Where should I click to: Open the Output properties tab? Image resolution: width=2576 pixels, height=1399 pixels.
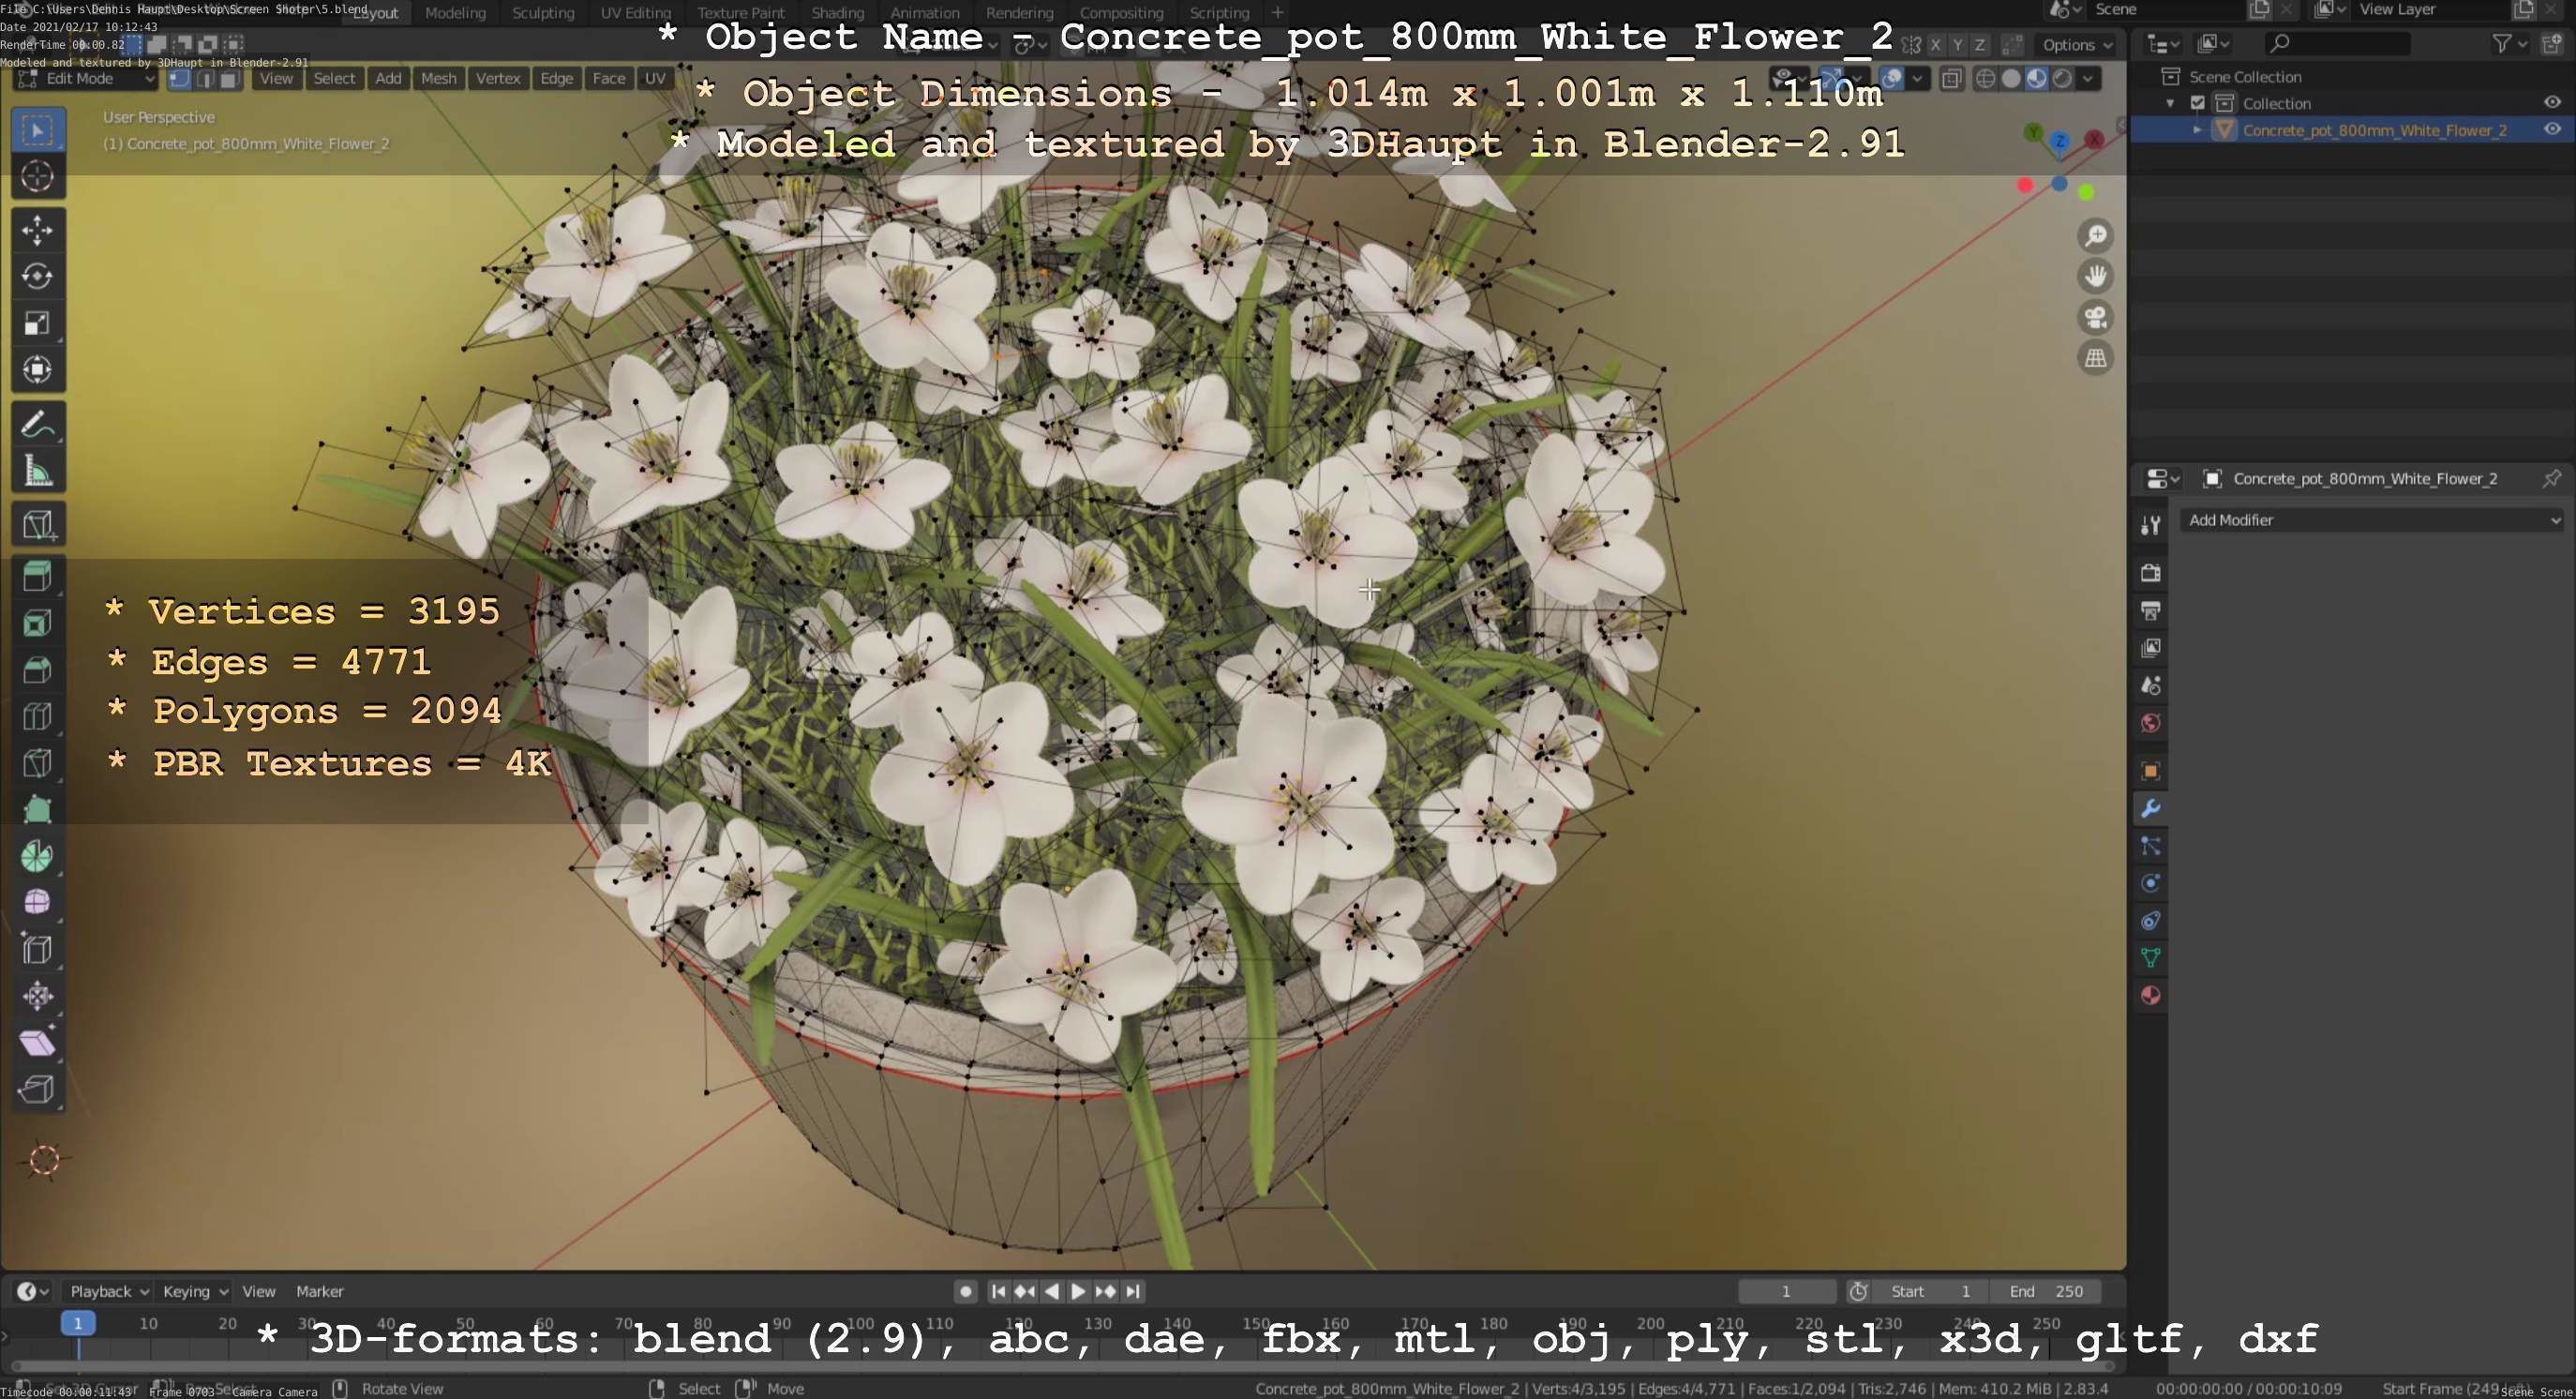point(2151,610)
